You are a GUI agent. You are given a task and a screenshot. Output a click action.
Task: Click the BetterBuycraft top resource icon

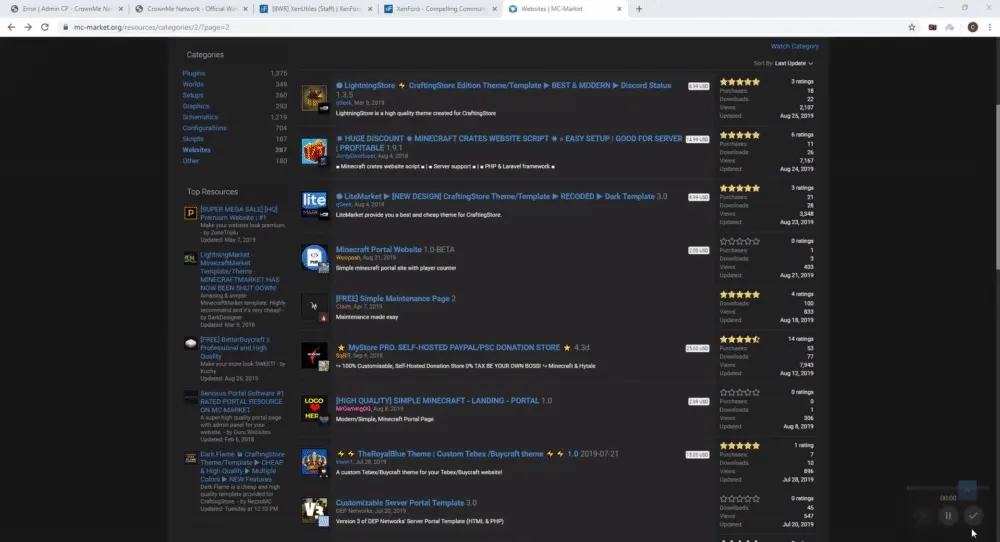pos(190,343)
